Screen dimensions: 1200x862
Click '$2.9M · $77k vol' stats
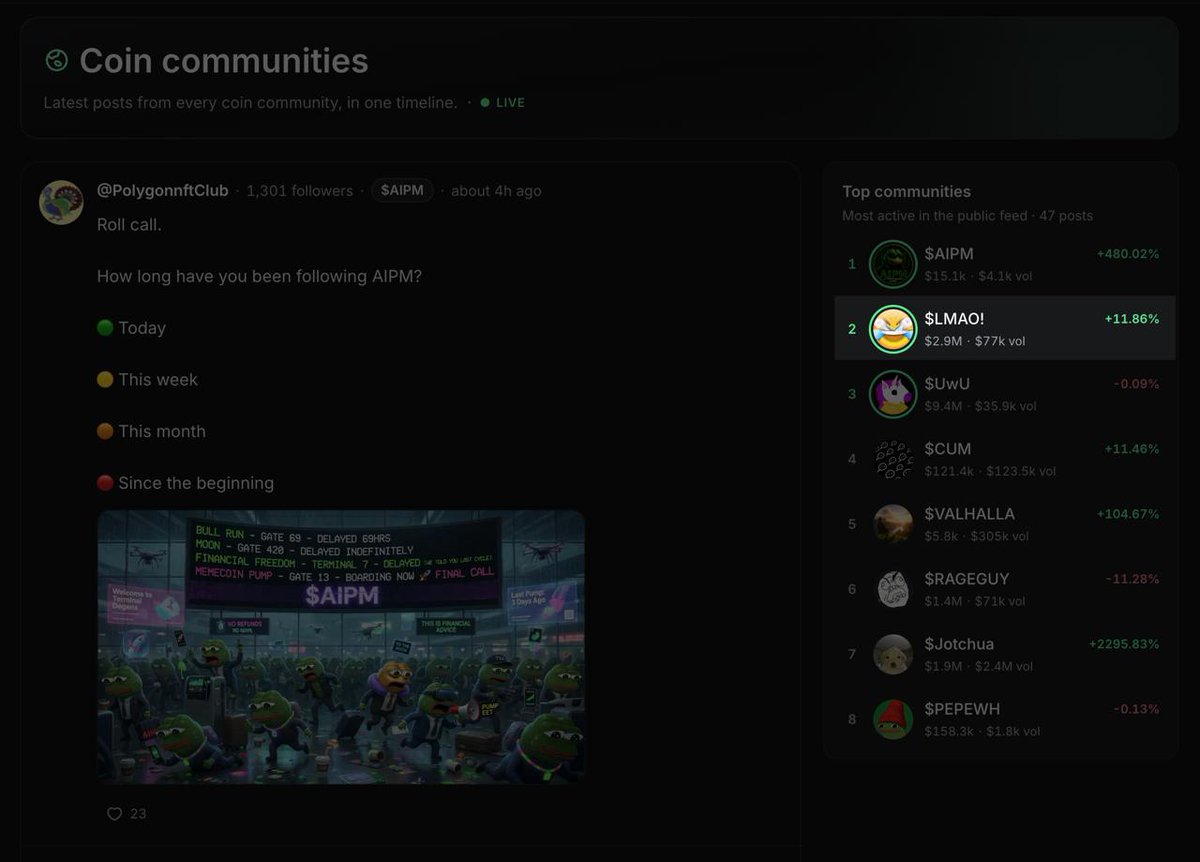(975, 341)
